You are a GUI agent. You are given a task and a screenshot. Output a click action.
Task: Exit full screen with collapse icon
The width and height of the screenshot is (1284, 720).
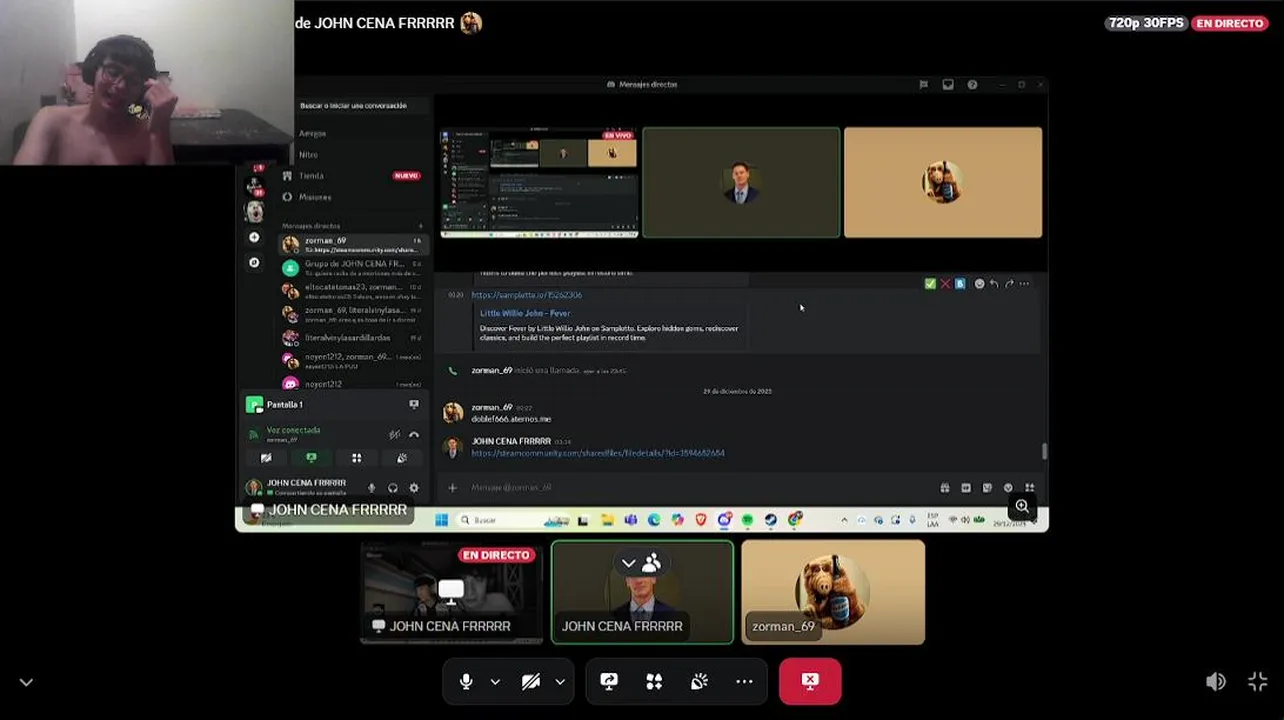[x=1258, y=682]
